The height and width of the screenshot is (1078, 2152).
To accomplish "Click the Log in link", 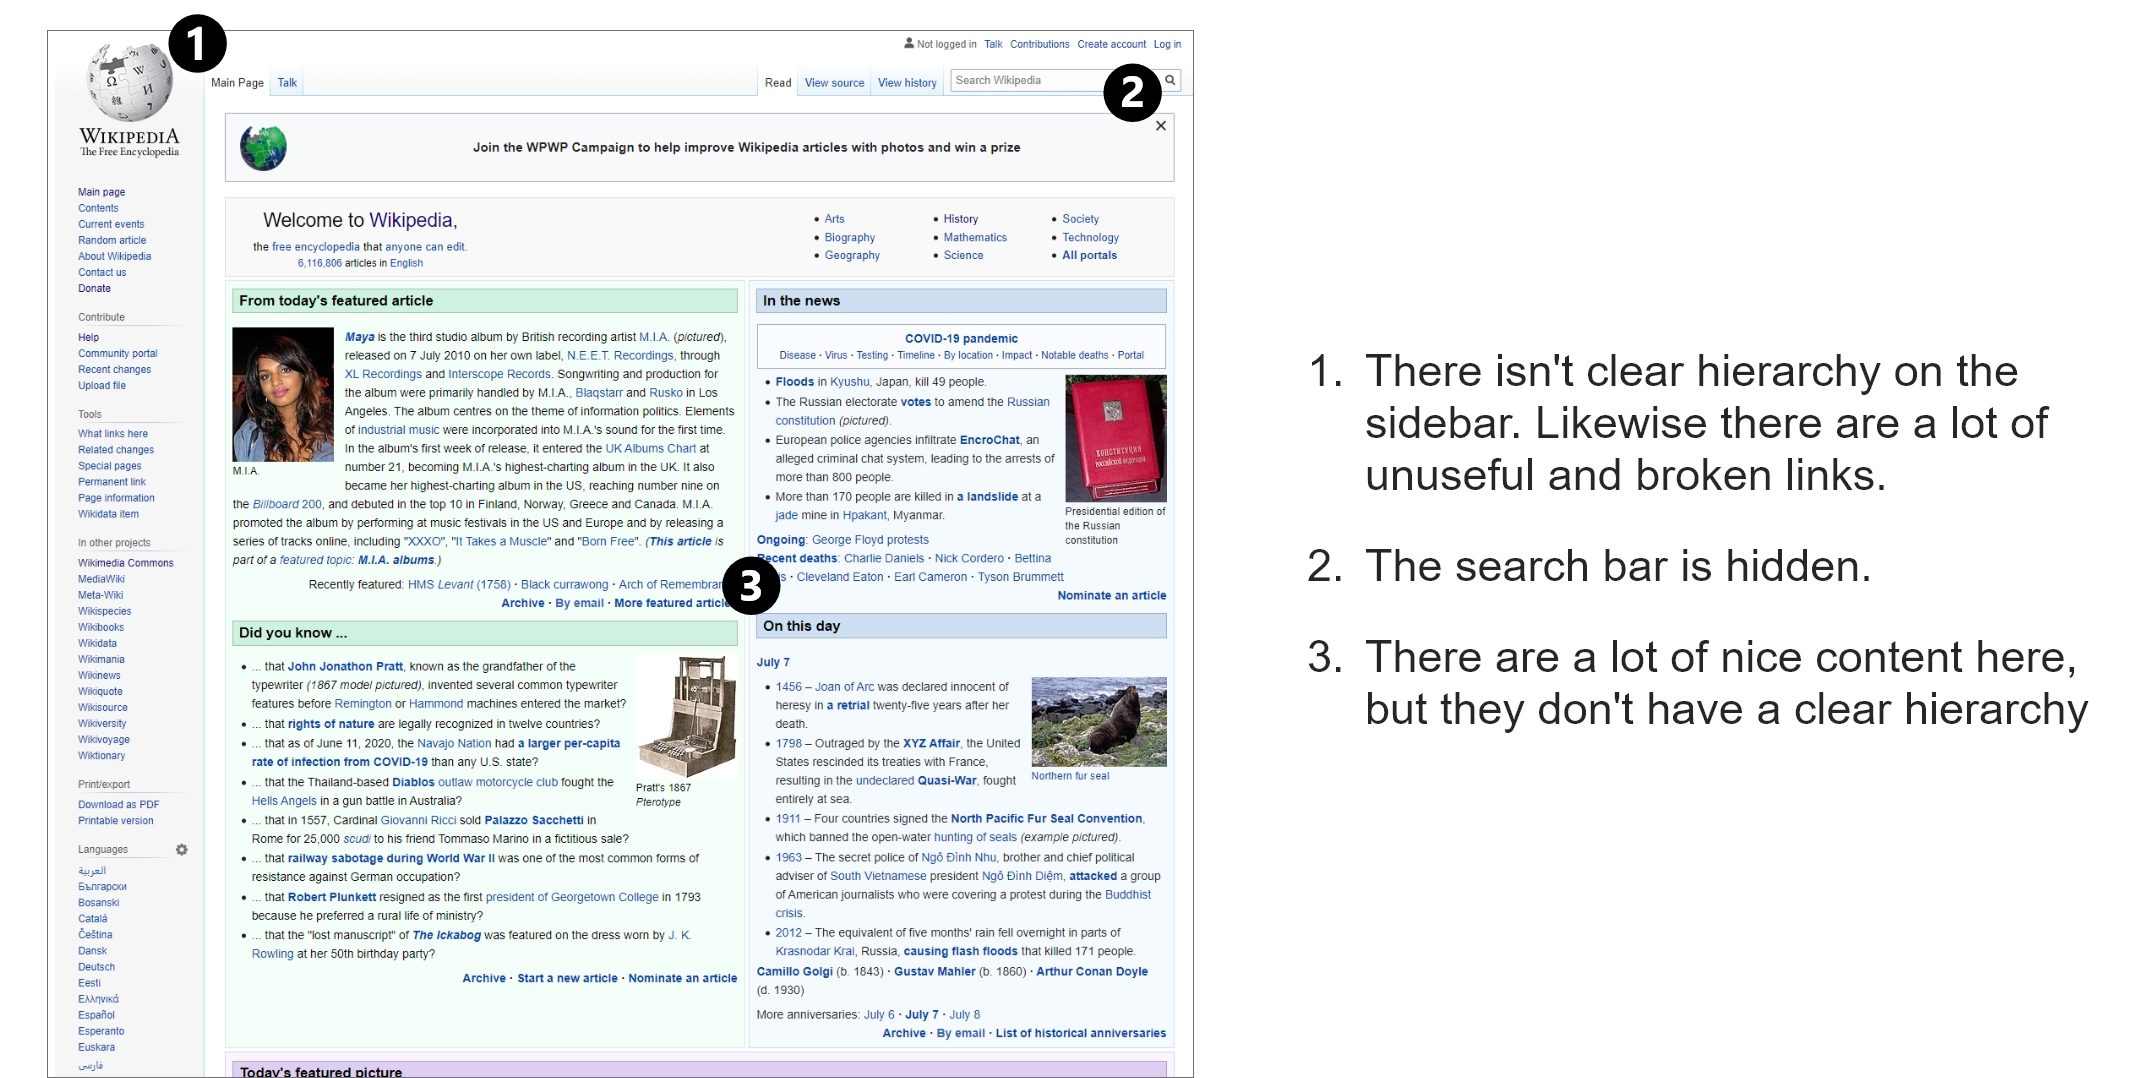I will coord(1167,44).
